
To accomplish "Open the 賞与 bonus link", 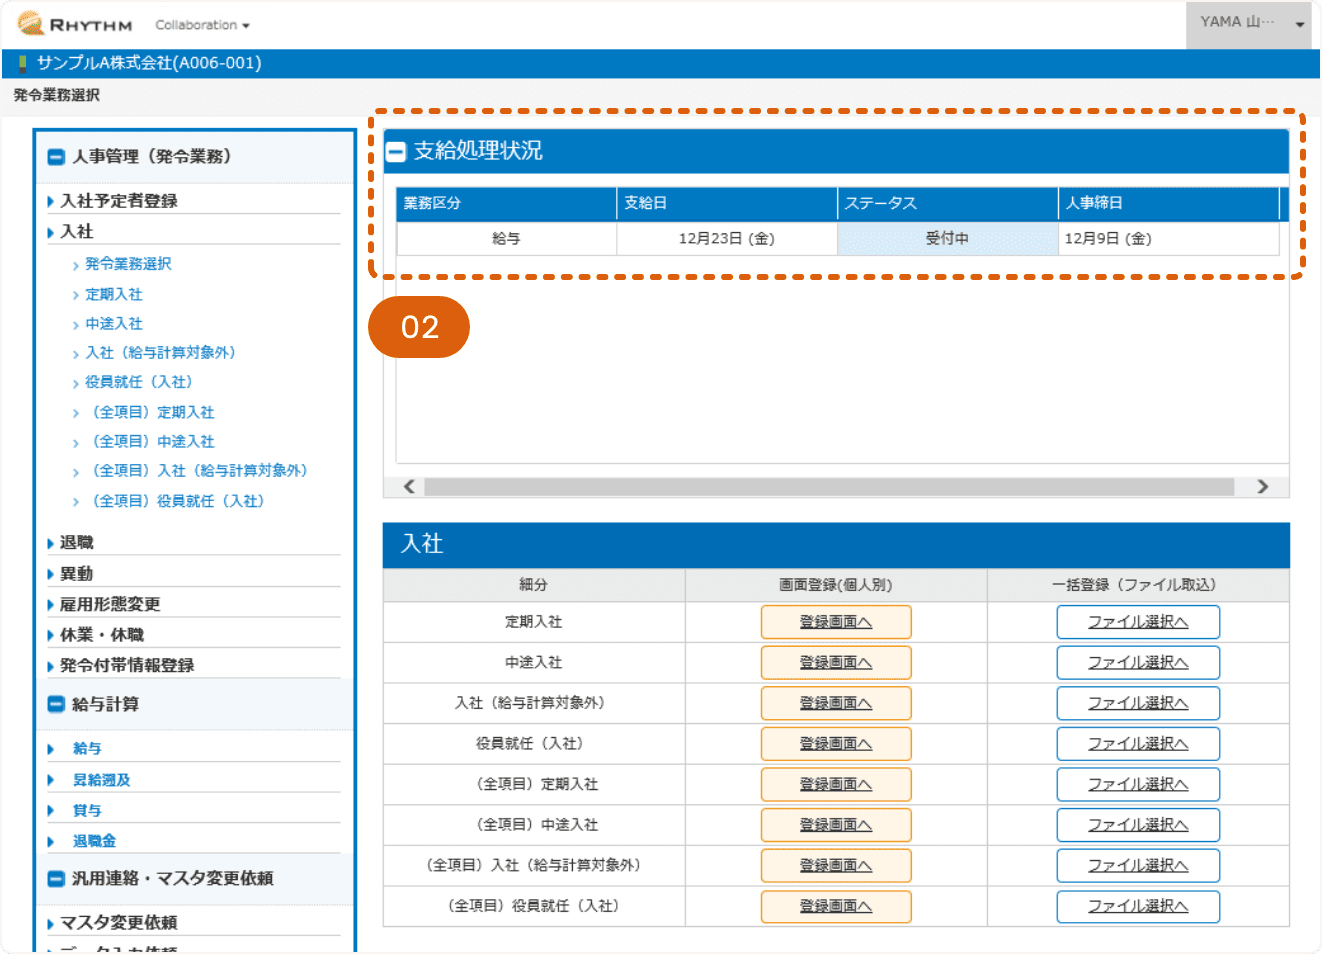I will click(87, 811).
